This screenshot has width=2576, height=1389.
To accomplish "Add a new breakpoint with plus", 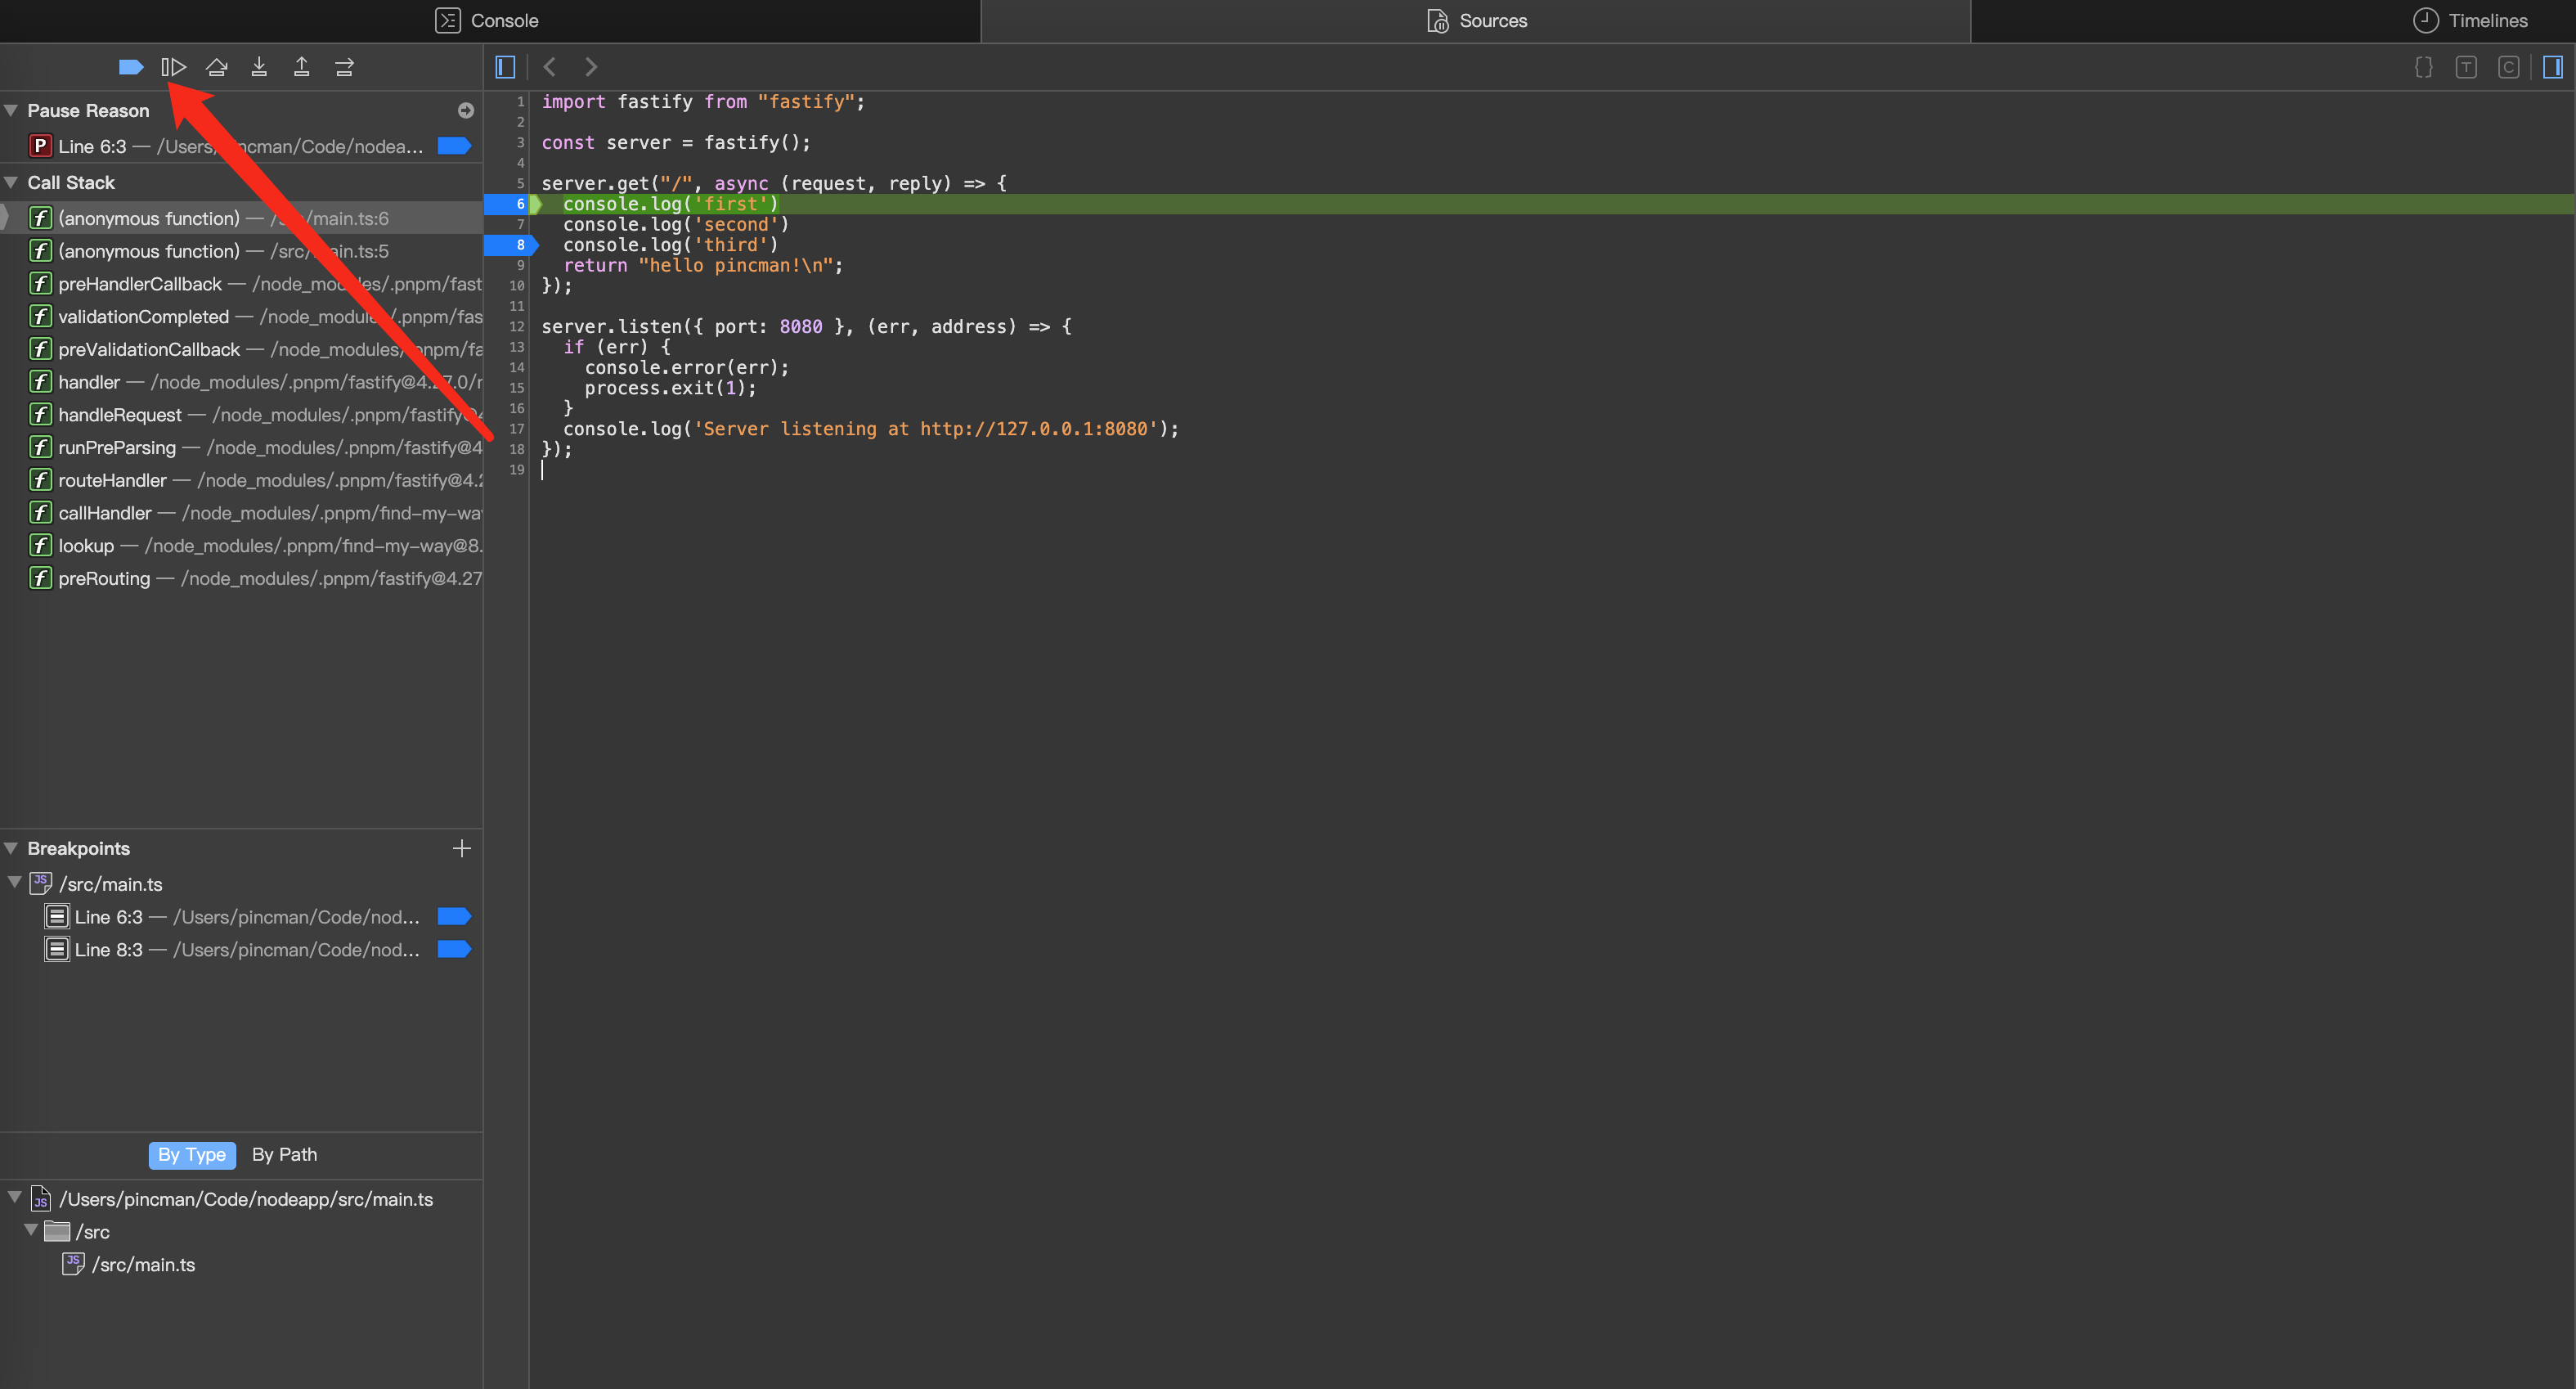I will point(461,848).
